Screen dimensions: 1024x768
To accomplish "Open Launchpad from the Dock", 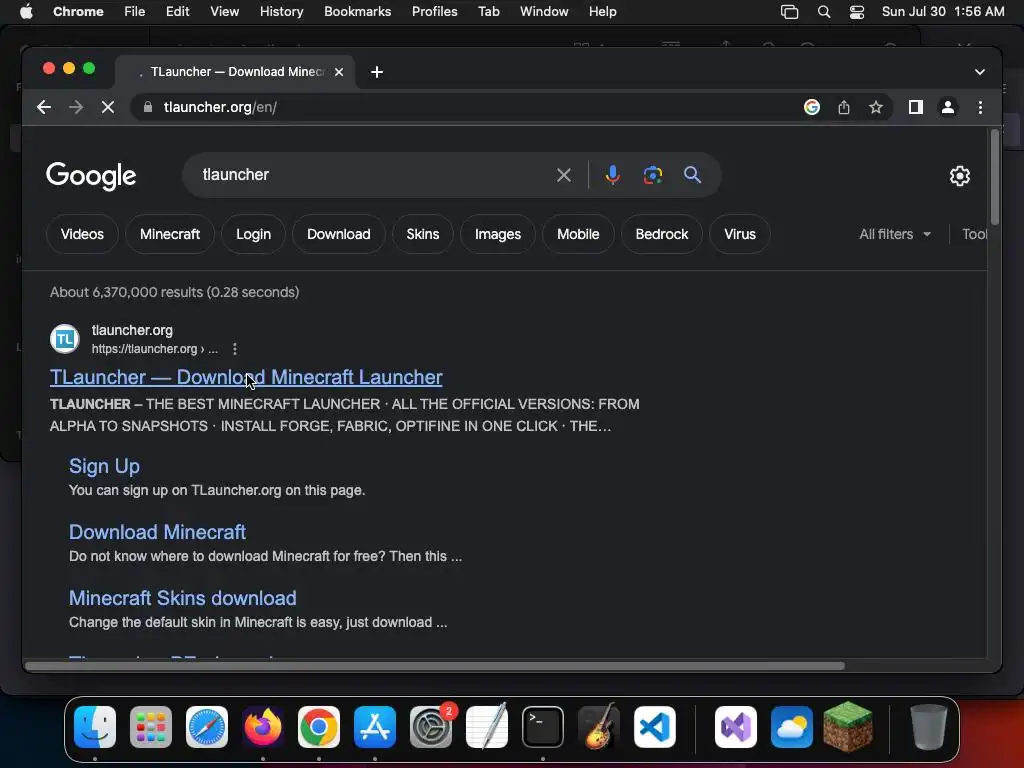I will click(151, 727).
